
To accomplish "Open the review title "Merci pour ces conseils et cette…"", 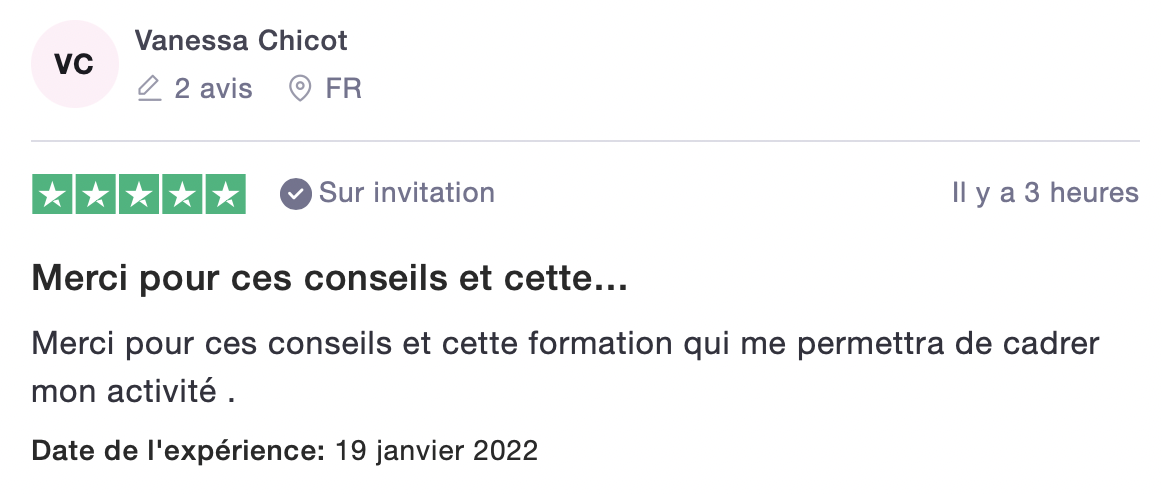I will (x=330, y=278).
